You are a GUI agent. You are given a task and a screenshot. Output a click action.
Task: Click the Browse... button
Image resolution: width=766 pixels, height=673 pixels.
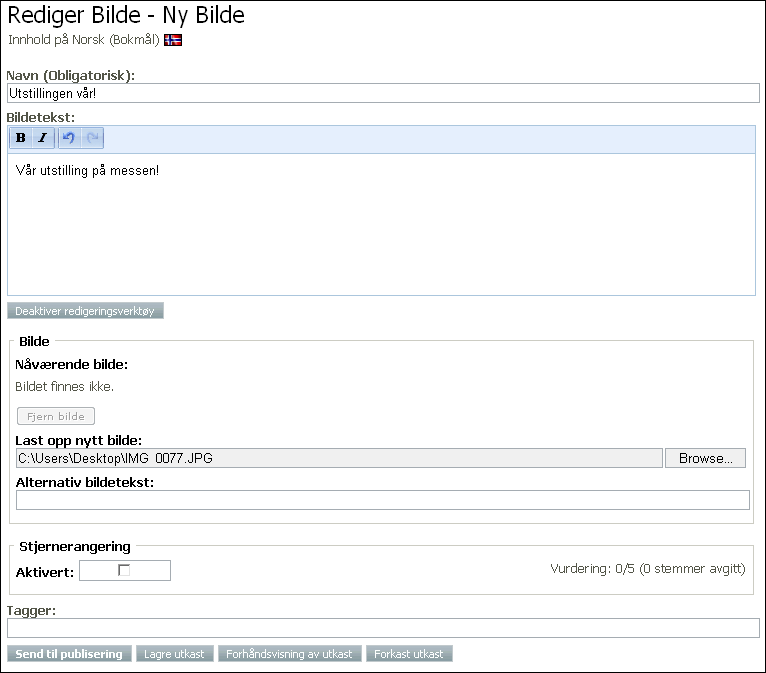(x=705, y=458)
